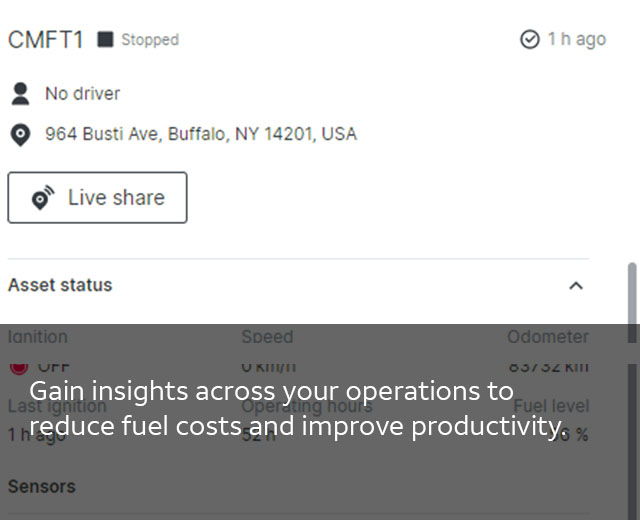Click the Asset status section header
Viewport: 640px width, 520px height.
pos(60,285)
